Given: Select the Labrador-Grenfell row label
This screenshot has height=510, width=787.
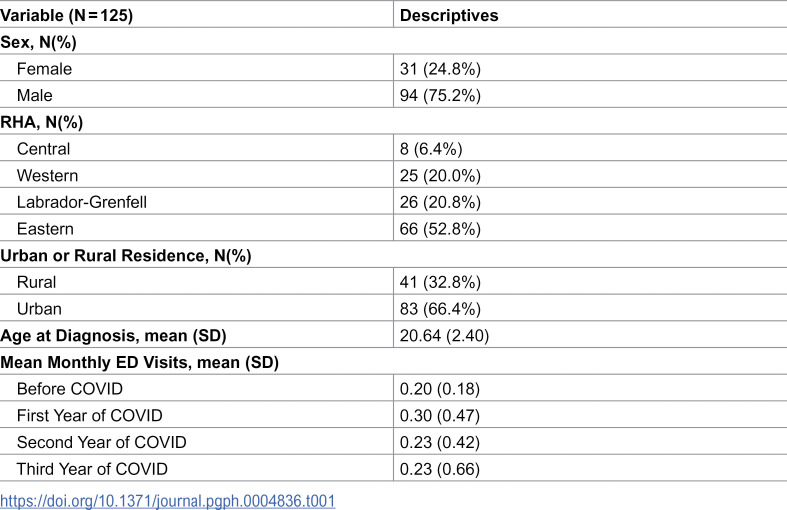Looking at the screenshot, I should [82, 202].
